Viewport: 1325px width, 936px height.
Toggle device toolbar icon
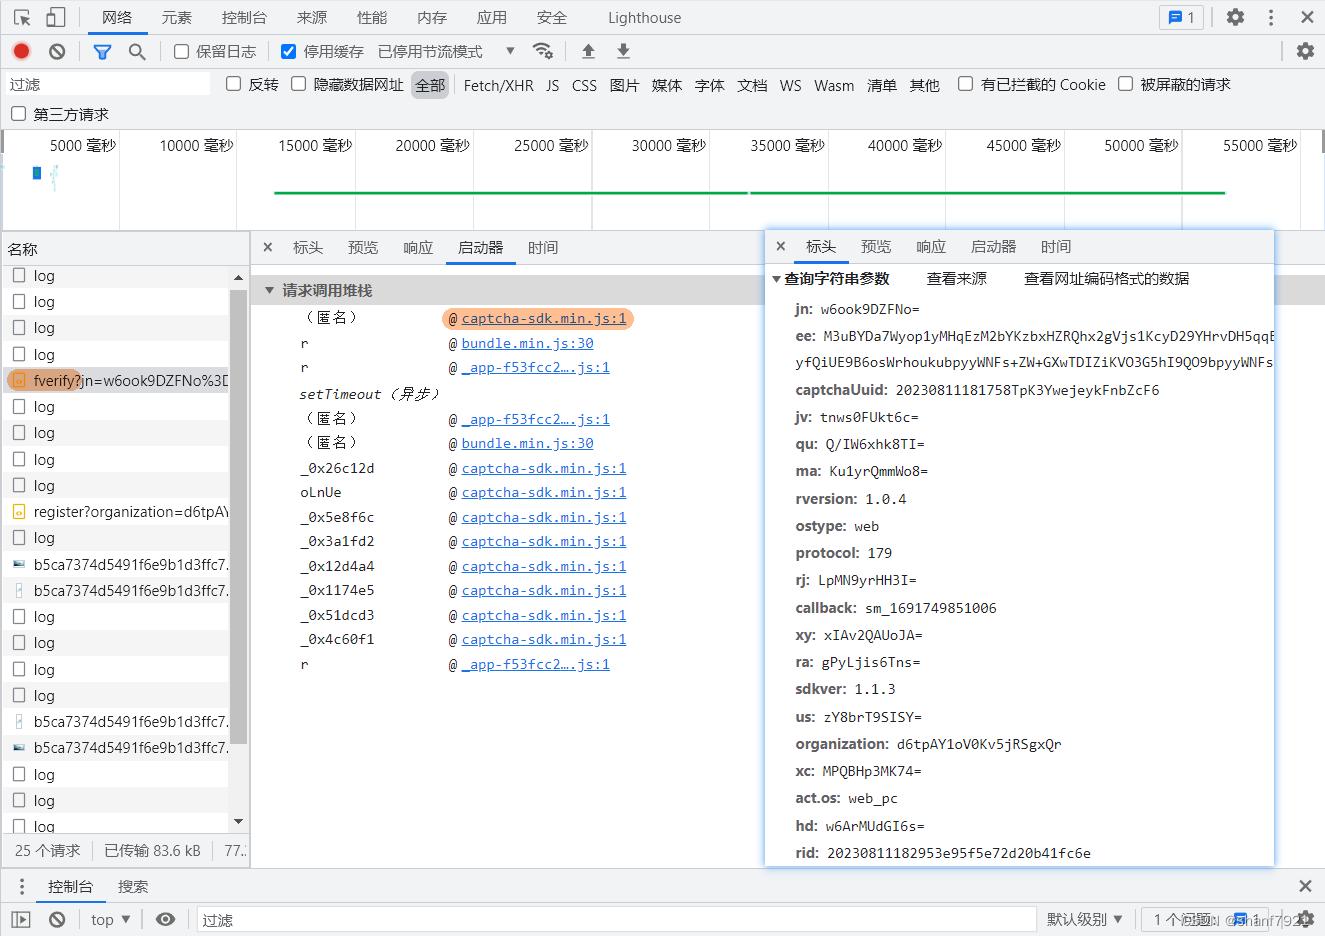(56, 17)
